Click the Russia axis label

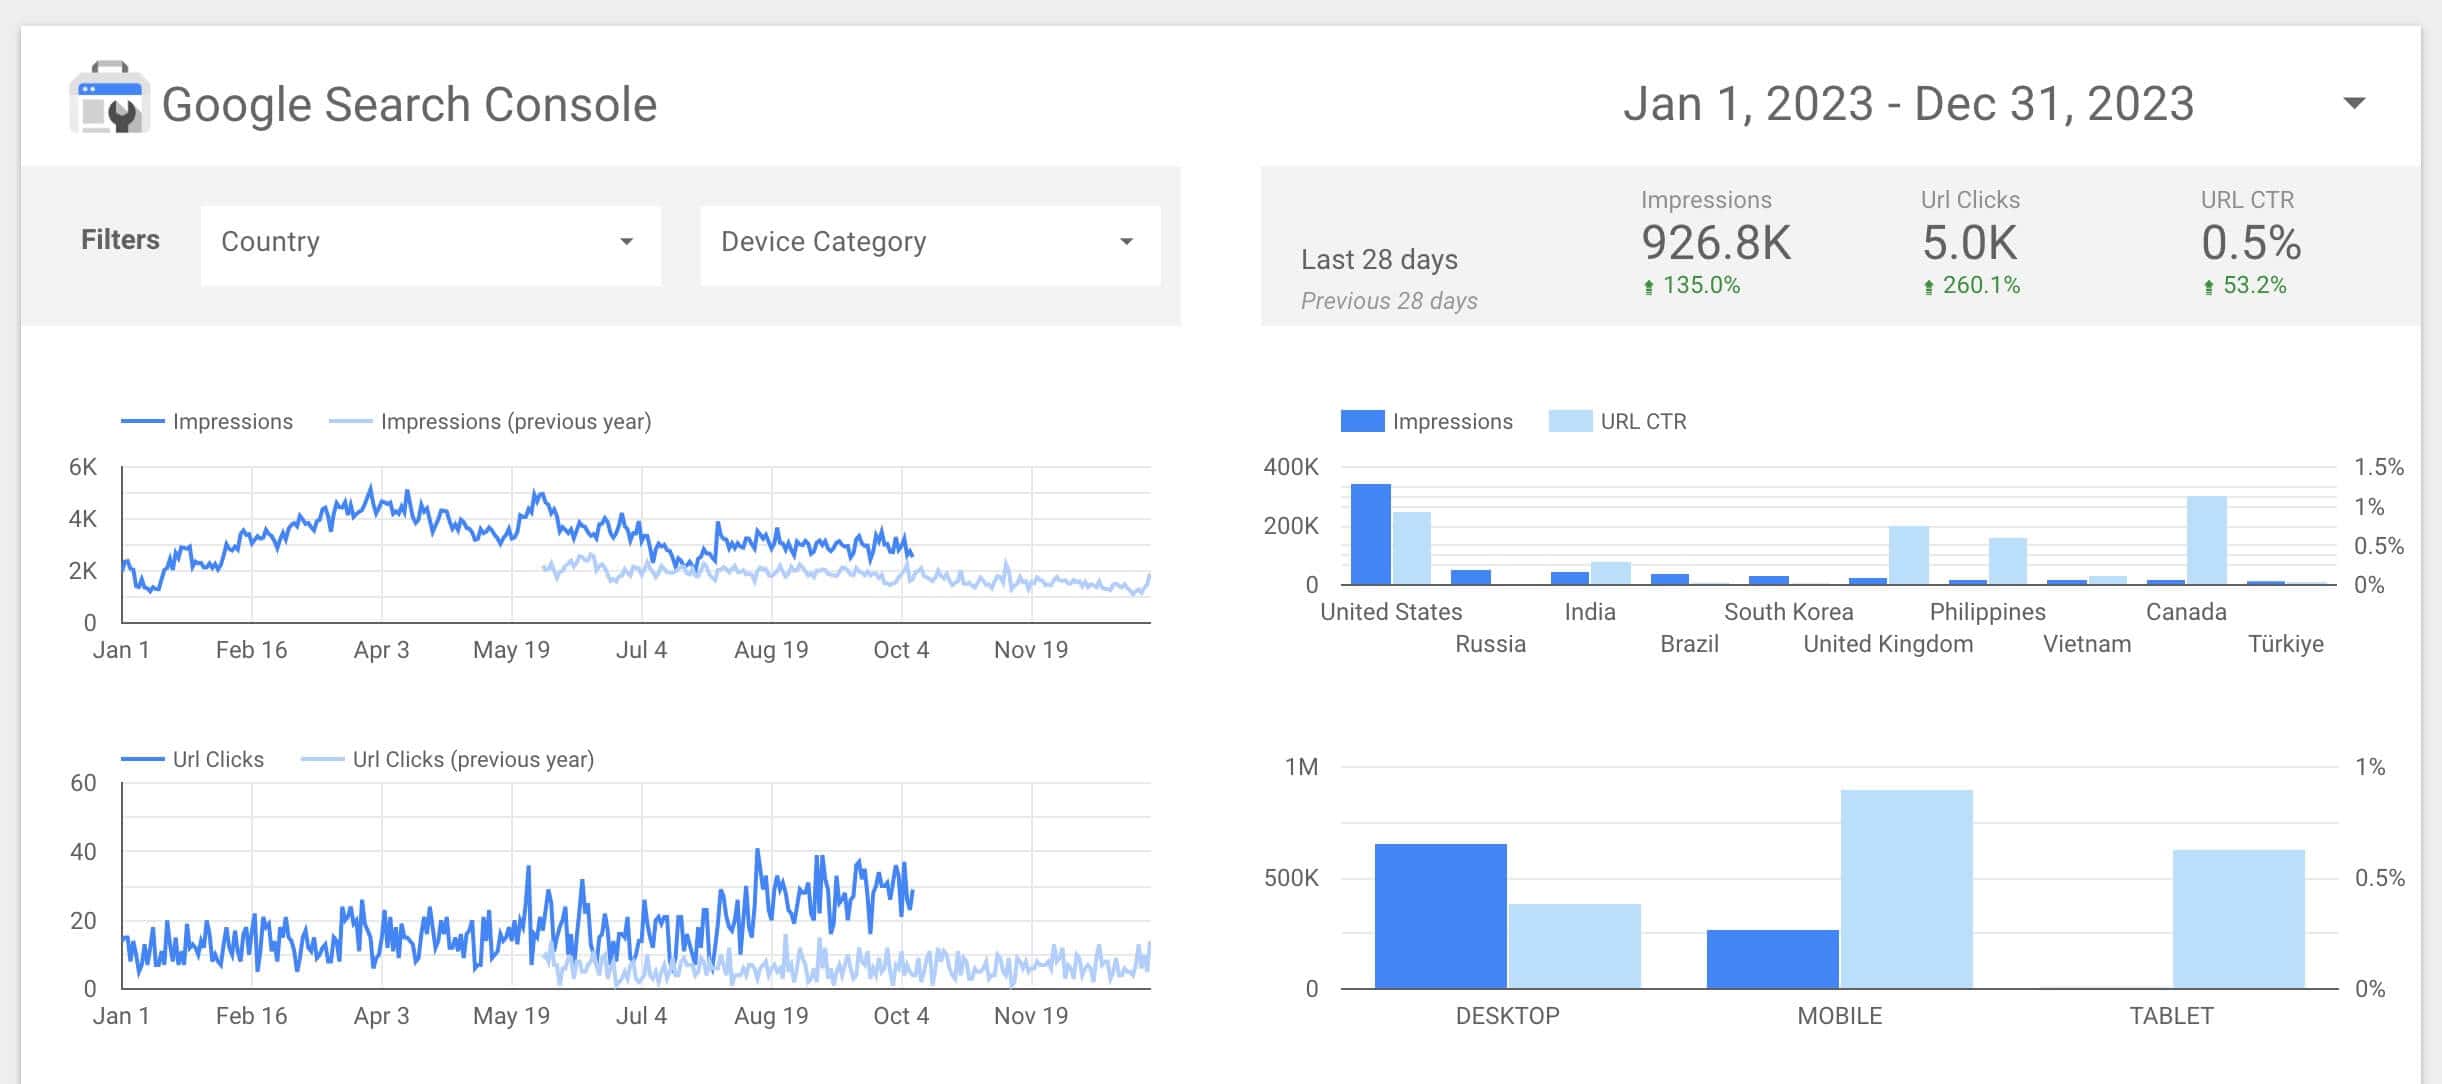tap(1490, 644)
